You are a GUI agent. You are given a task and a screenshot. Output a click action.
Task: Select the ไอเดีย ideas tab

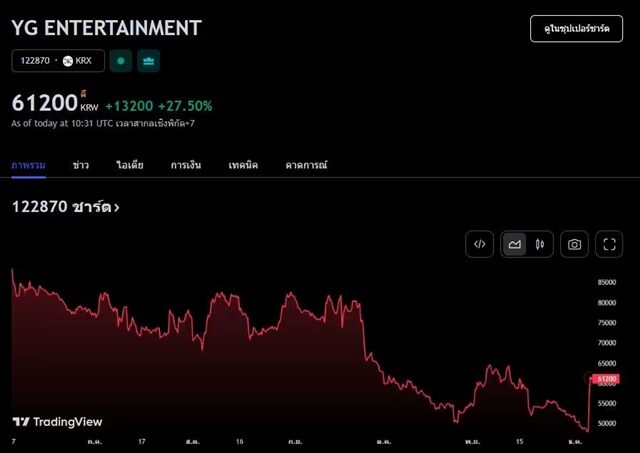130,165
